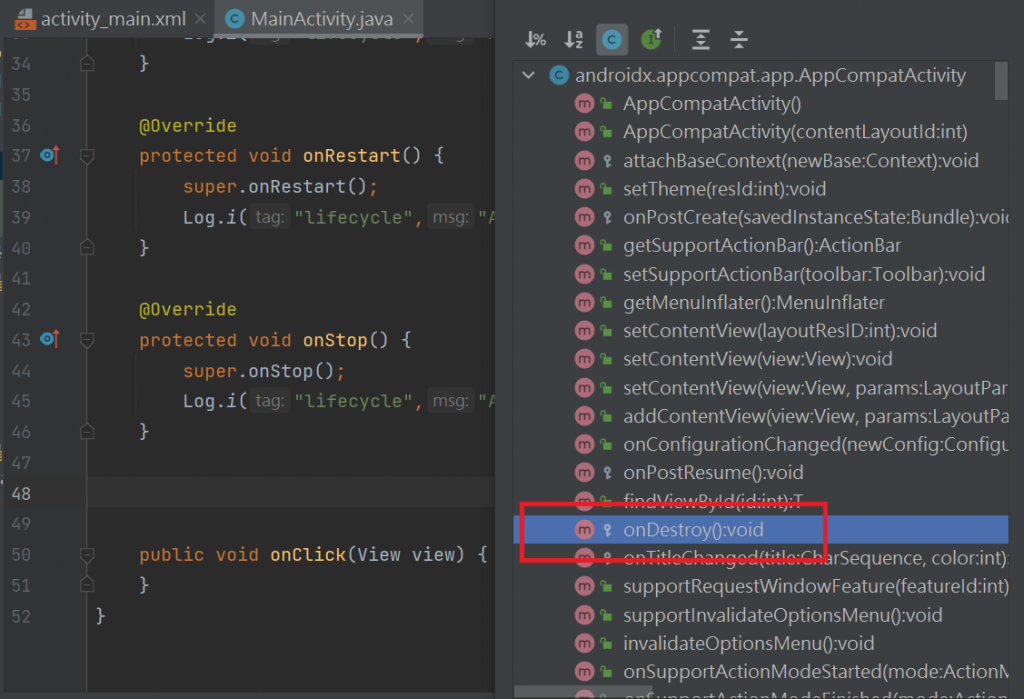Click fold end marker on line 46
Viewport: 1024px width, 699px height.
point(87,432)
